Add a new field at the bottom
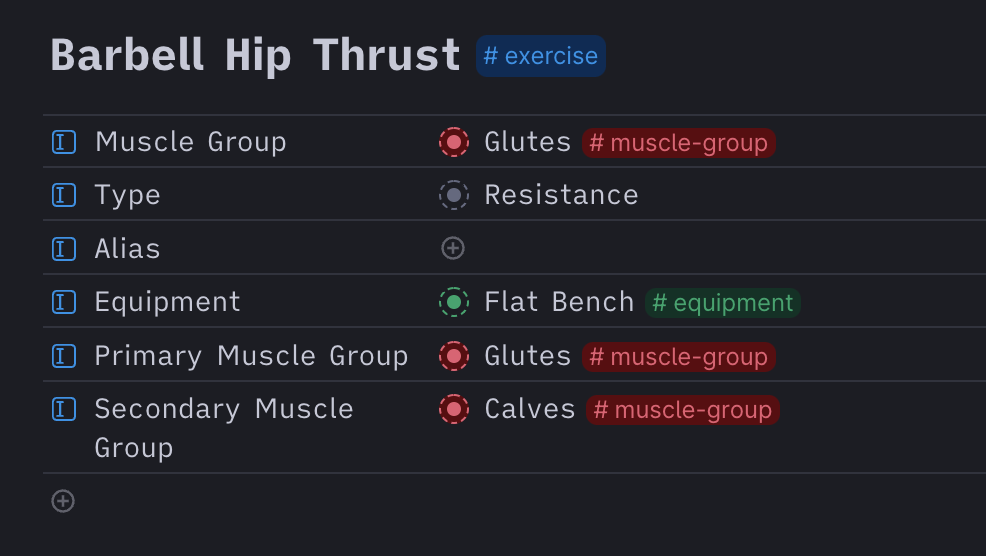This screenshot has height=556, width=986. 63,501
